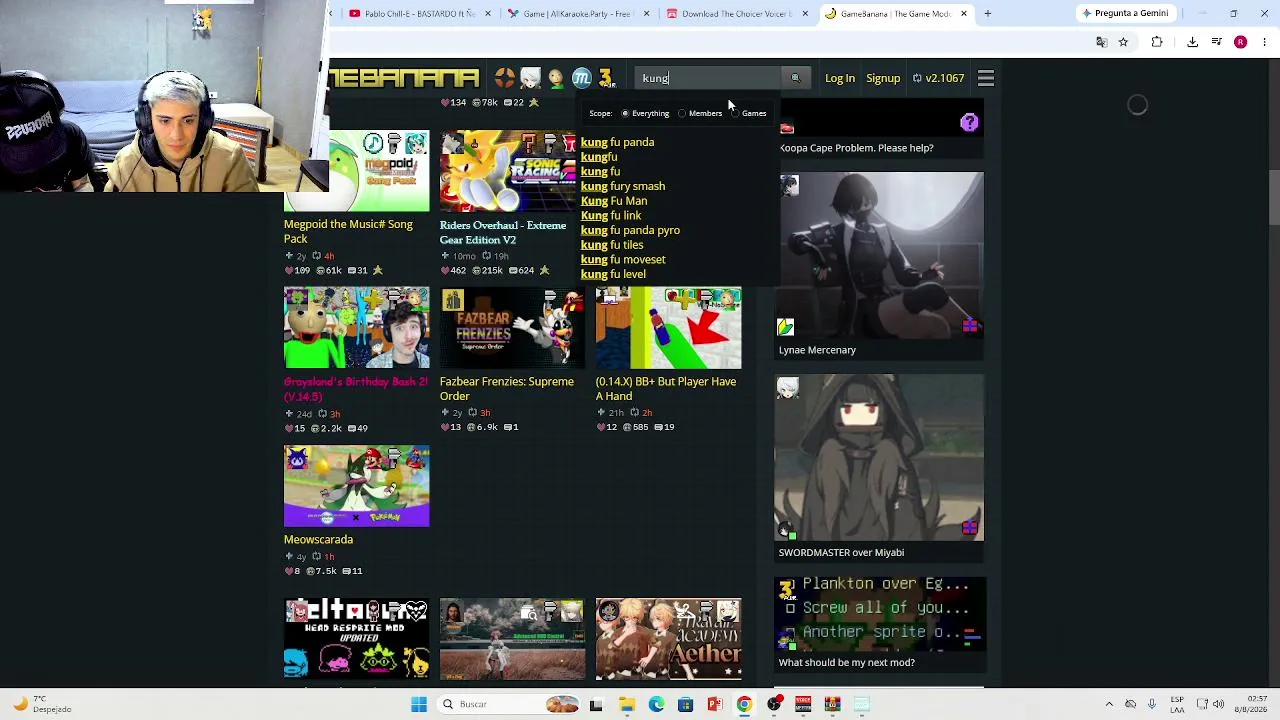Open the Megpoid the Music# Song Pack link
Image resolution: width=1280 pixels, height=720 pixels.
point(348,232)
